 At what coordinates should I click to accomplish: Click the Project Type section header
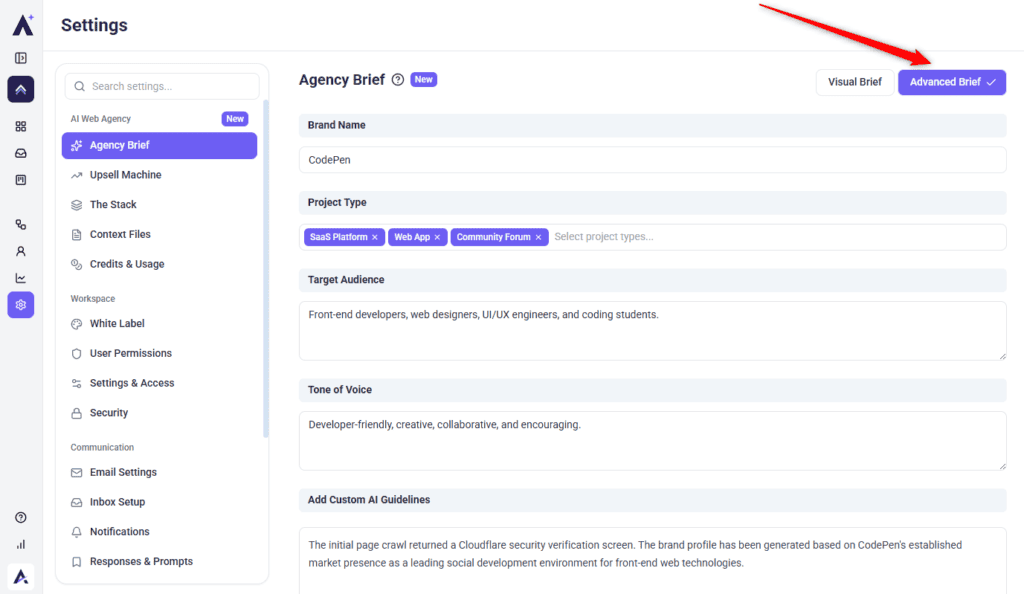coord(652,202)
